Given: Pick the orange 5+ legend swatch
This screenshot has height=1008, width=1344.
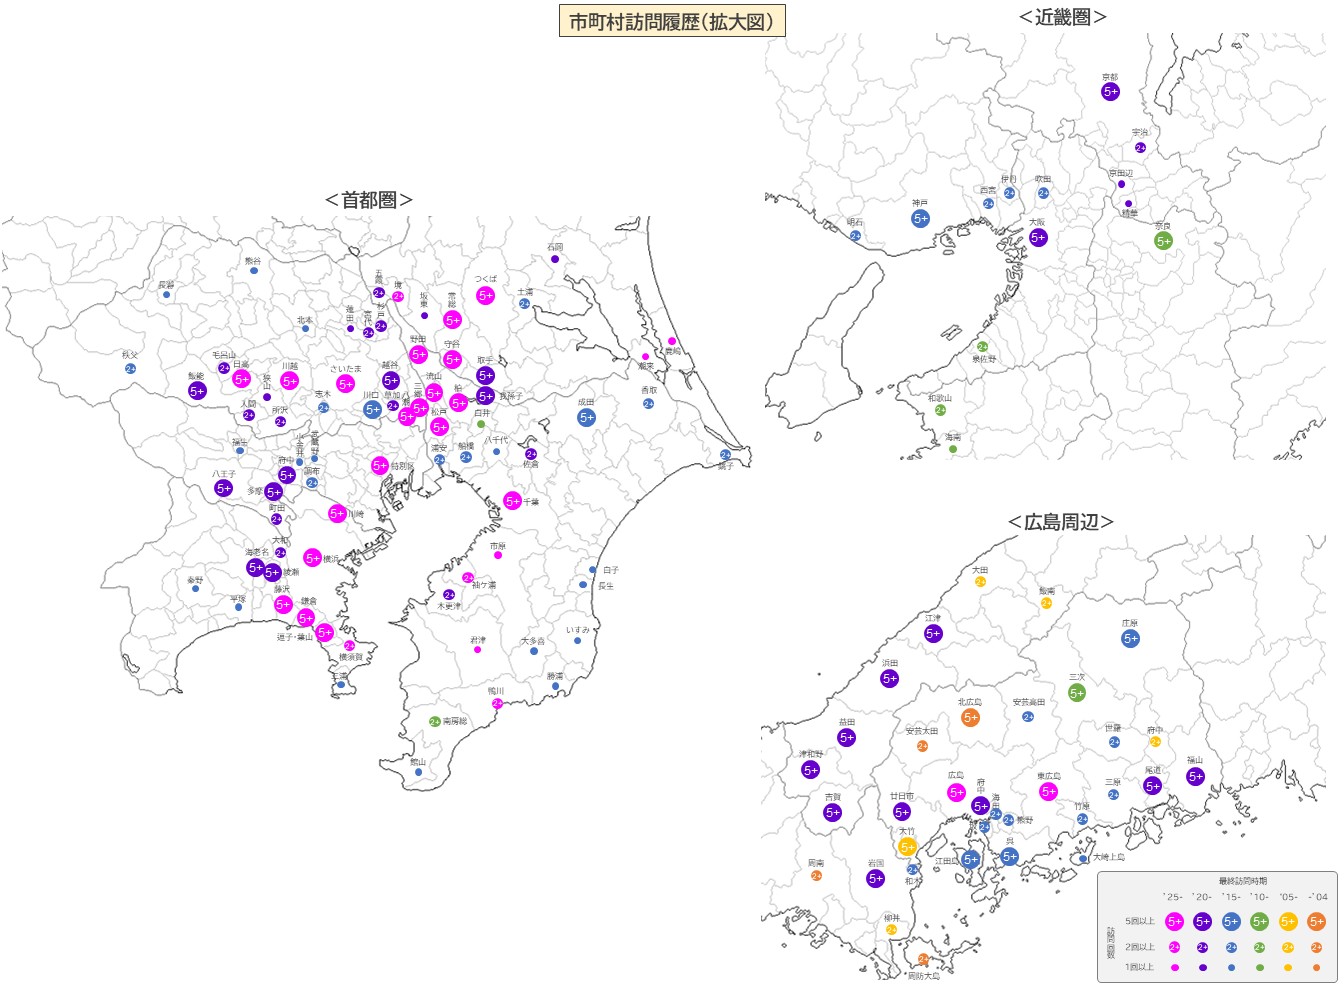Looking at the screenshot, I should pyautogui.click(x=1316, y=922).
